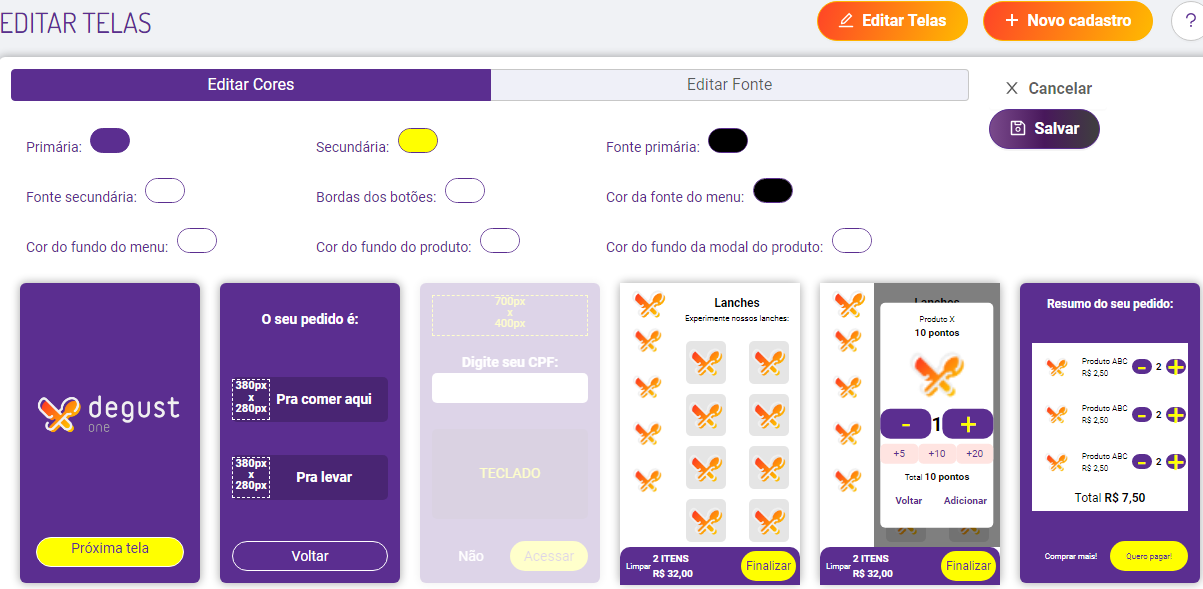The height and width of the screenshot is (589, 1203).
Task: Click the product image in the modal
Action: (936, 373)
